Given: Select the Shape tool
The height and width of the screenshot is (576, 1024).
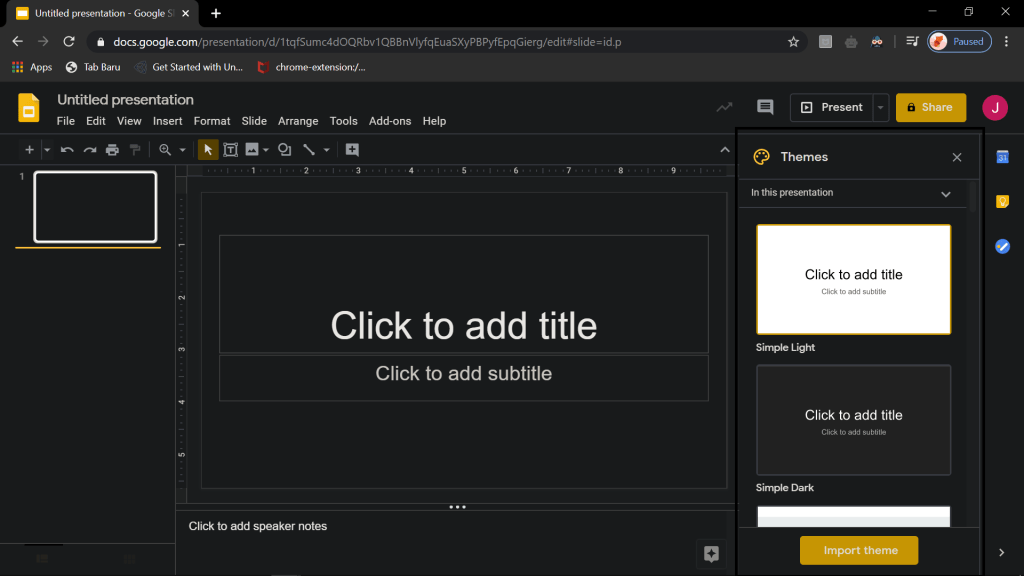Looking at the screenshot, I should [284, 150].
